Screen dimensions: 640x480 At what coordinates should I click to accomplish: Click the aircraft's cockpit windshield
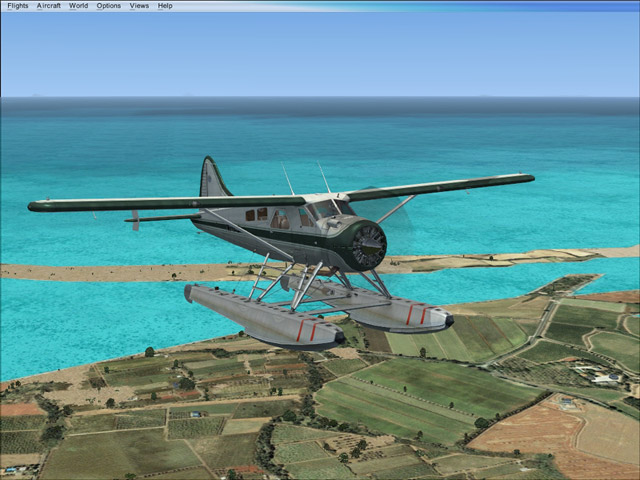tap(325, 211)
